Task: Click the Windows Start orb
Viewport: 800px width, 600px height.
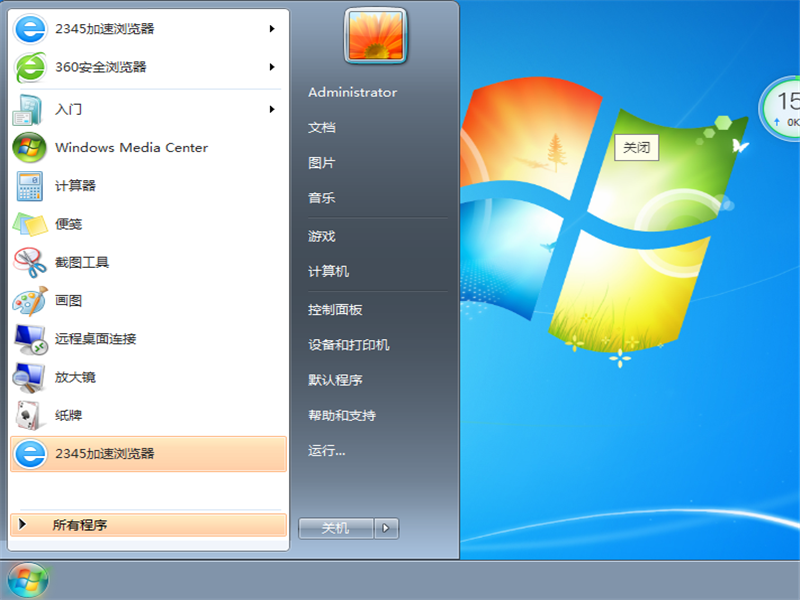Action: click(28, 581)
